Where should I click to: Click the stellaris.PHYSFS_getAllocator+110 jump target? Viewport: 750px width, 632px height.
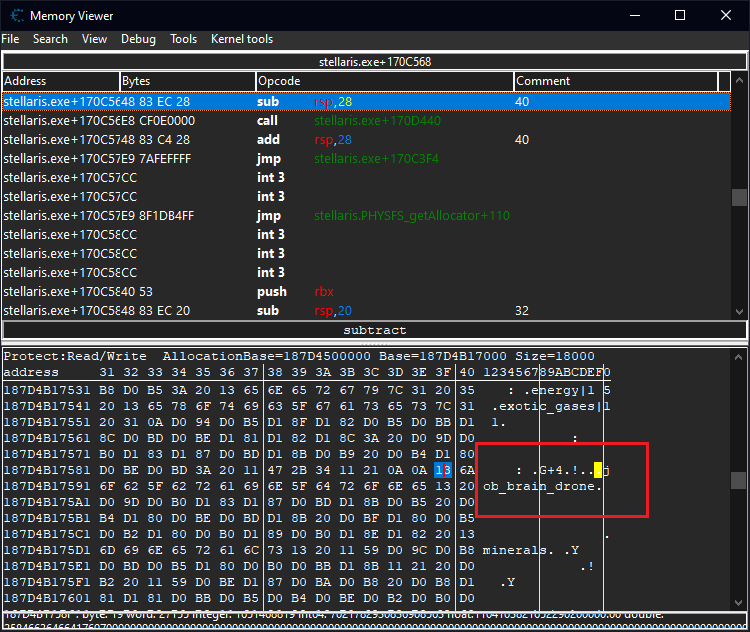(x=412, y=216)
